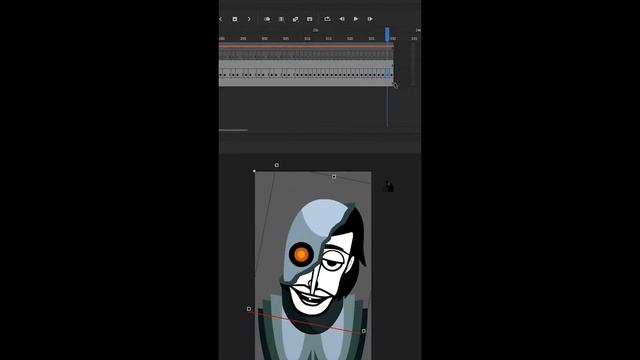Click the handle at top-right inside canvas
The width and height of the screenshot is (640, 360).
tap(334, 177)
